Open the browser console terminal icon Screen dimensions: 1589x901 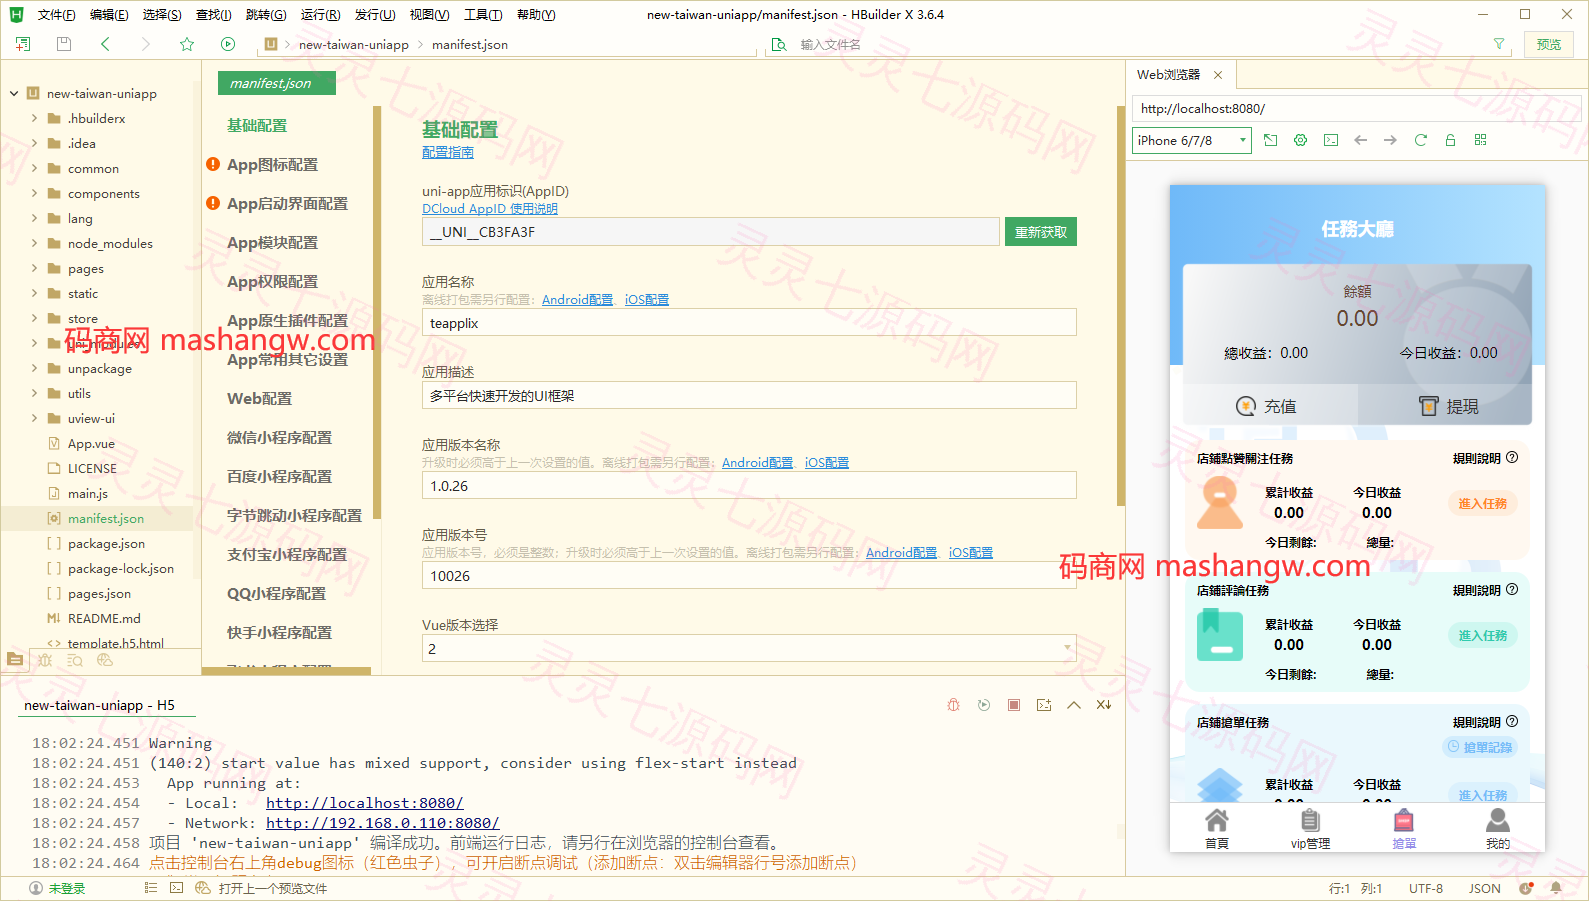point(1331,140)
